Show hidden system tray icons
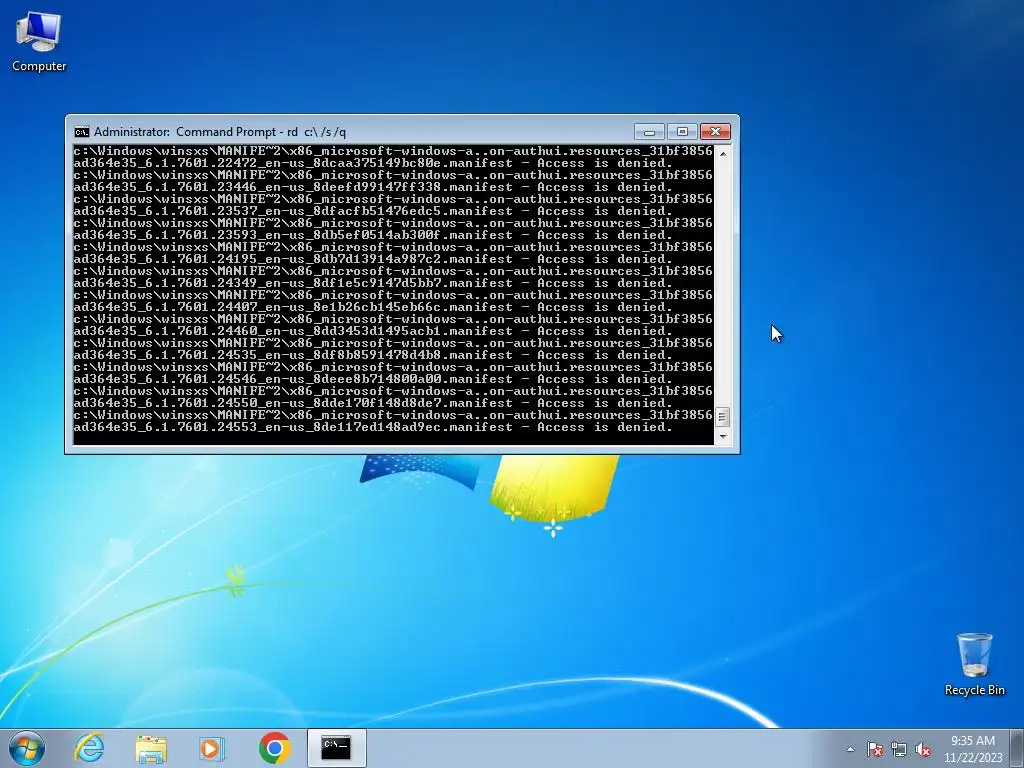Viewport: 1024px width, 768px height. coord(850,749)
